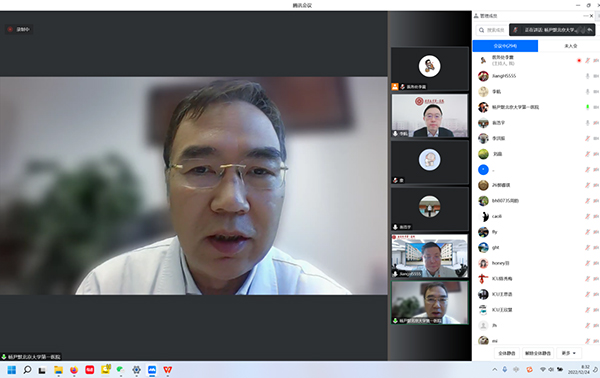The image size is (600, 378).
Task: Click the Firefox icon in the taskbar
Action: coord(74,370)
